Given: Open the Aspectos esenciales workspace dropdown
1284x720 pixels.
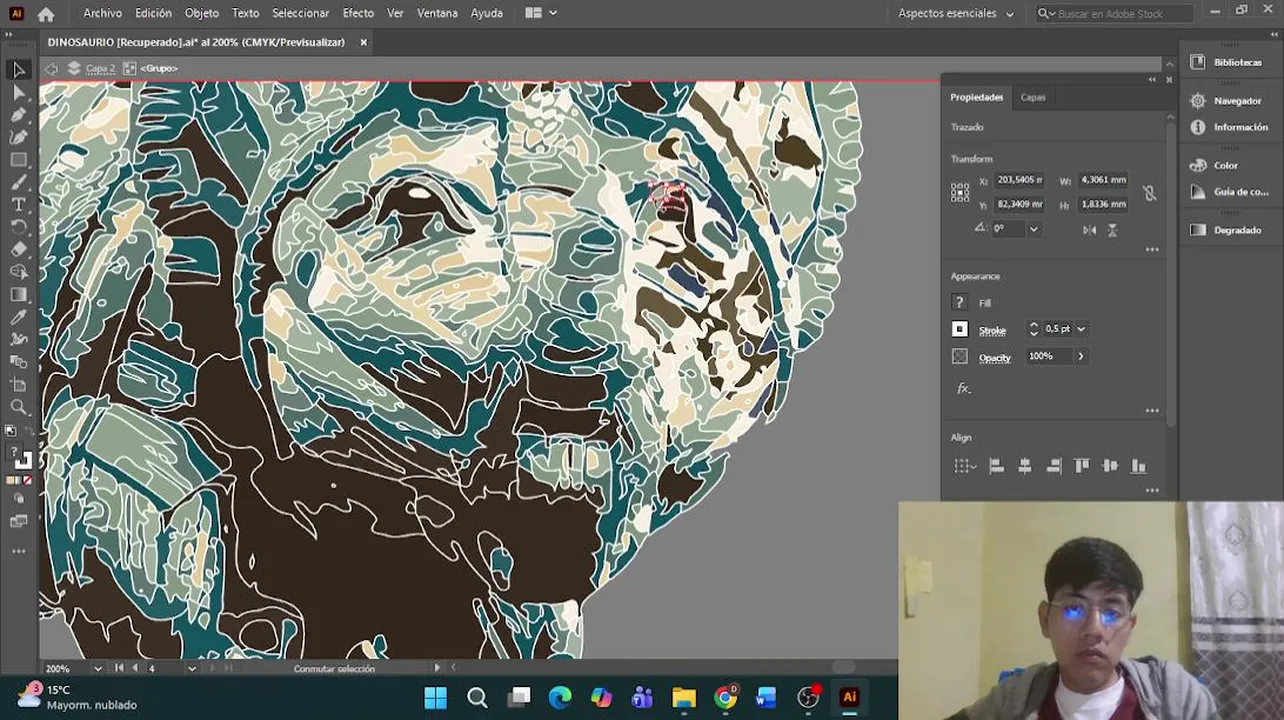Looking at the screenshot, I should pos(956,14).
